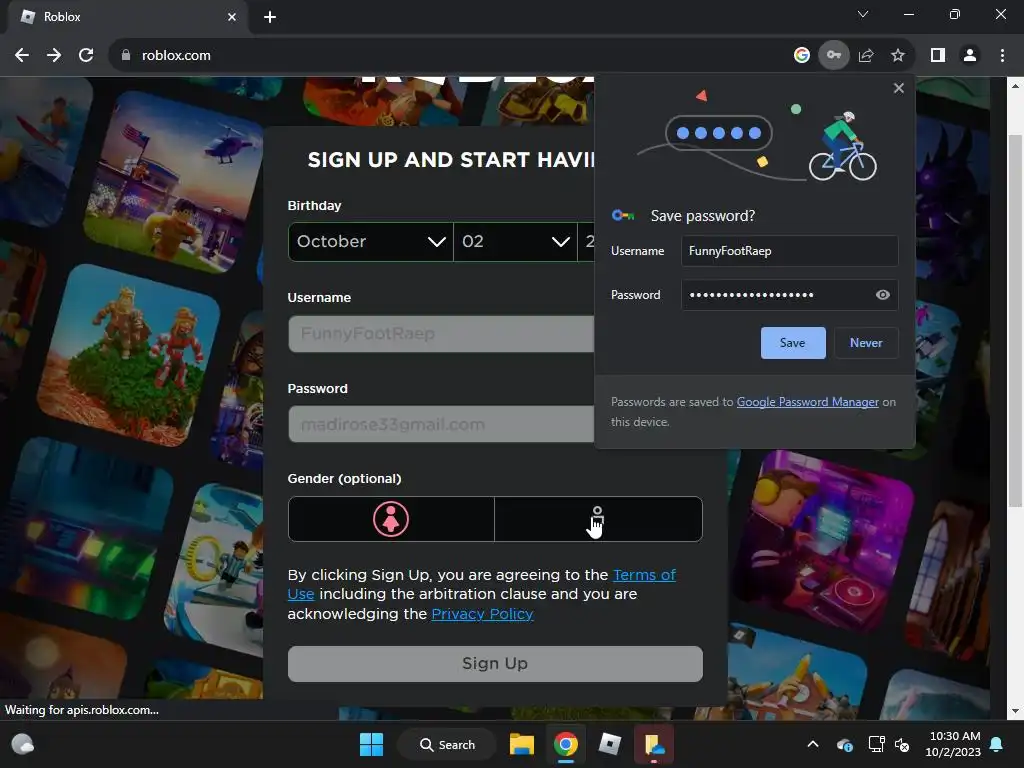Focus the Roblox Username input field
1024x768 pixels.
[441, 334]
